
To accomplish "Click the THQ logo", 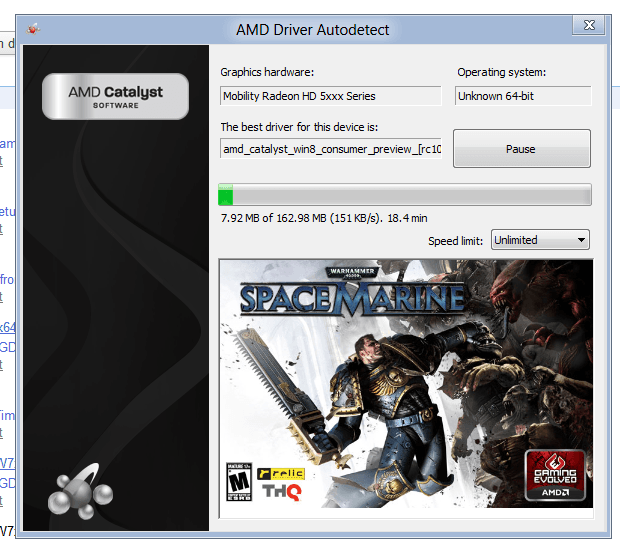I will click(x=282, y=492).
